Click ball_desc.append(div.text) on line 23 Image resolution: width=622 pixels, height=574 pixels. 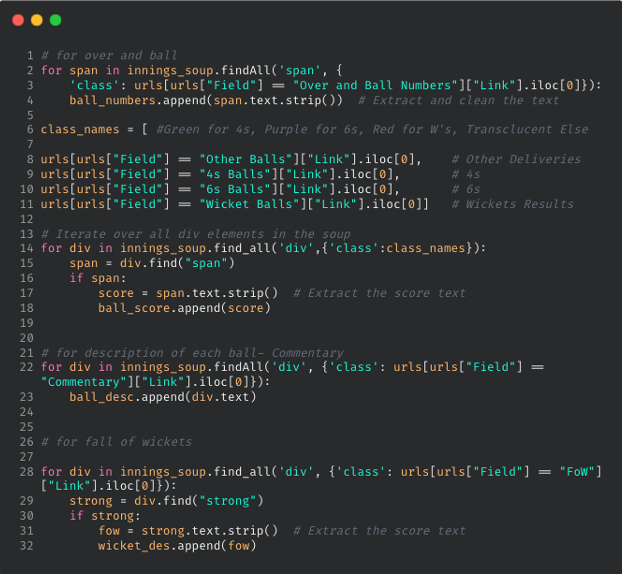tap(162, 397)
